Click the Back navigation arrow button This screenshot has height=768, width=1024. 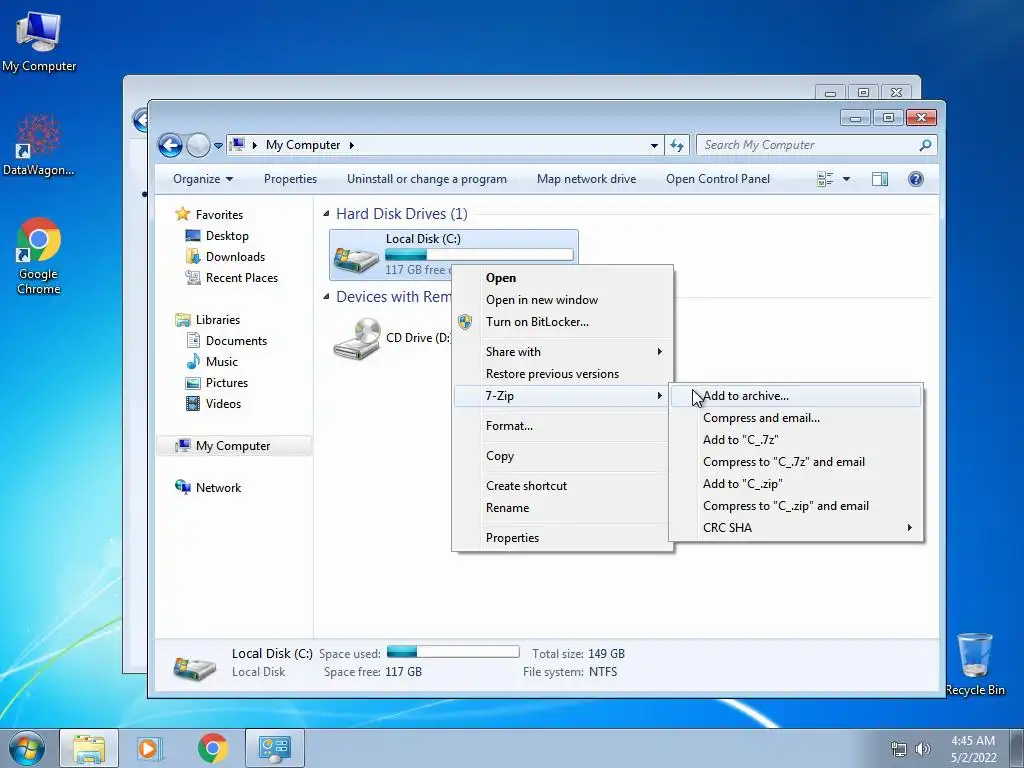170,145
